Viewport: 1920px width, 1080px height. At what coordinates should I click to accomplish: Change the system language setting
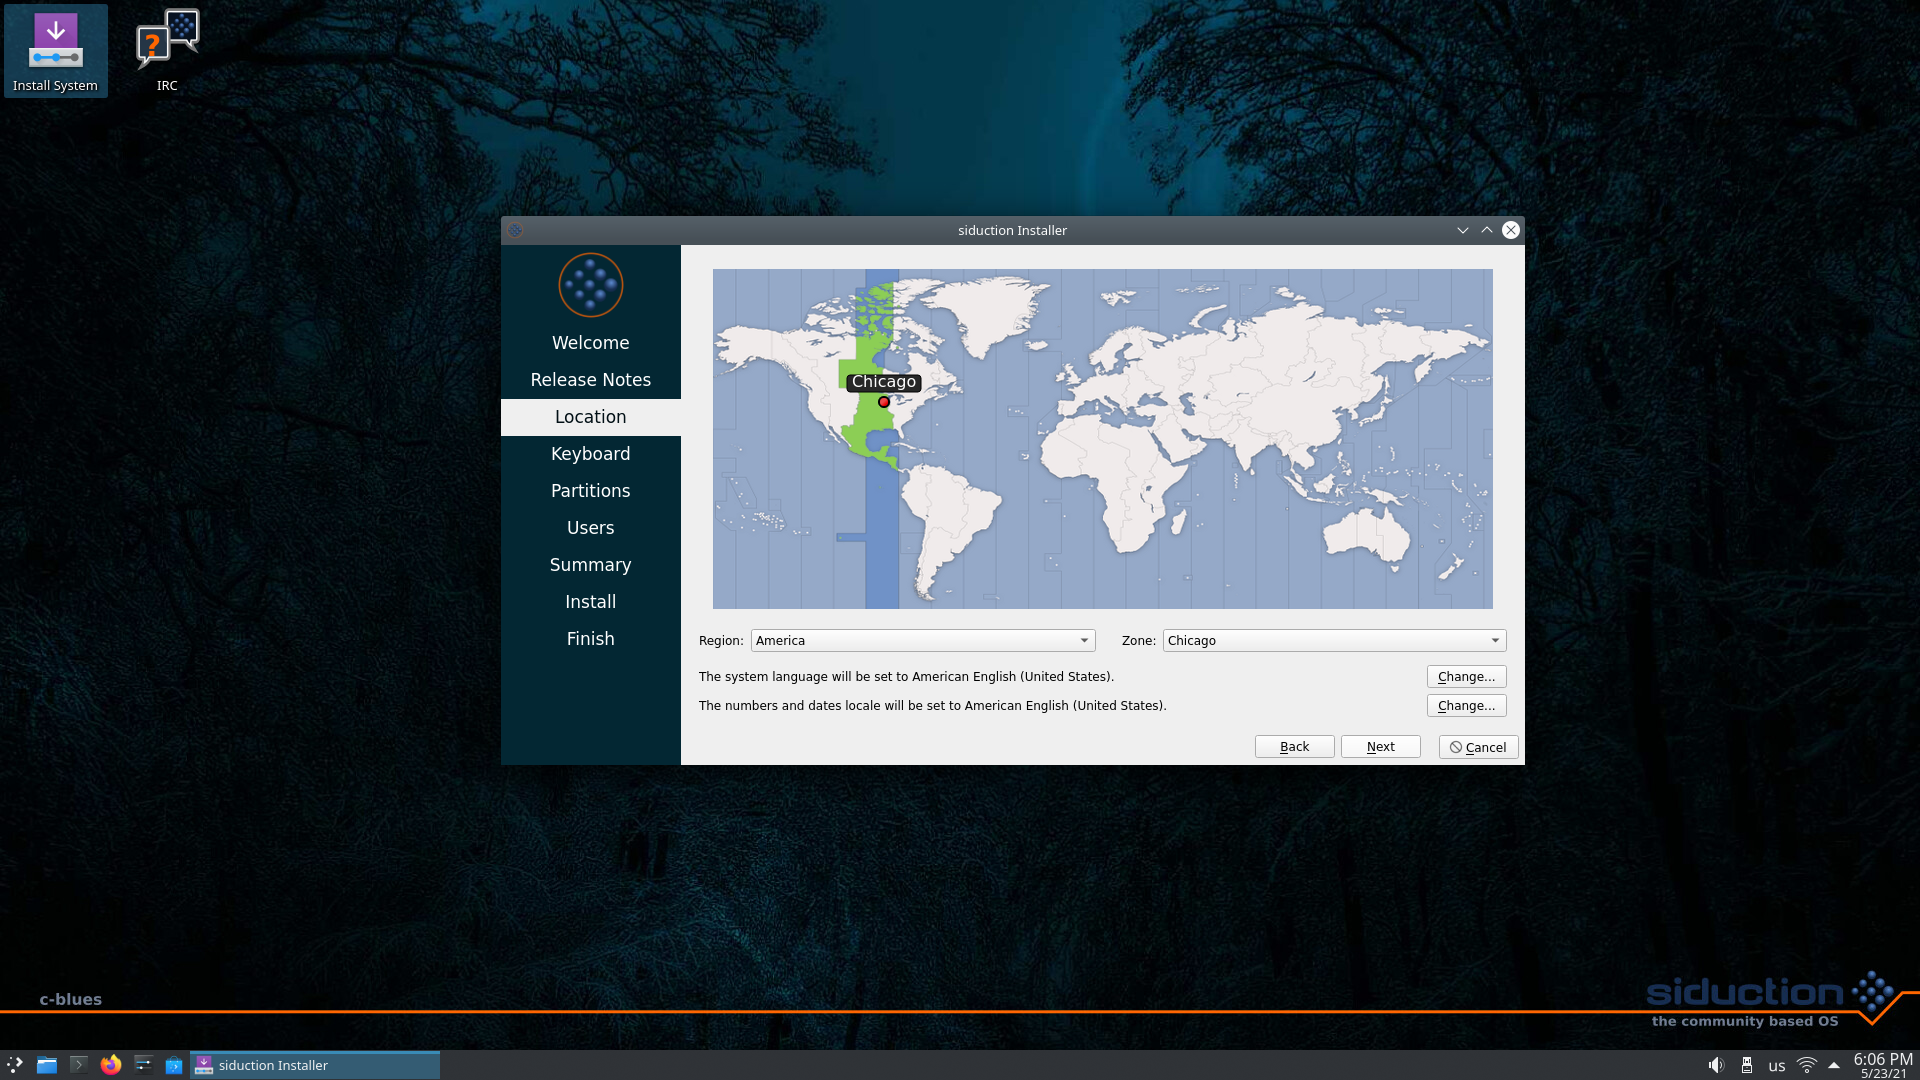(1466, 677)
